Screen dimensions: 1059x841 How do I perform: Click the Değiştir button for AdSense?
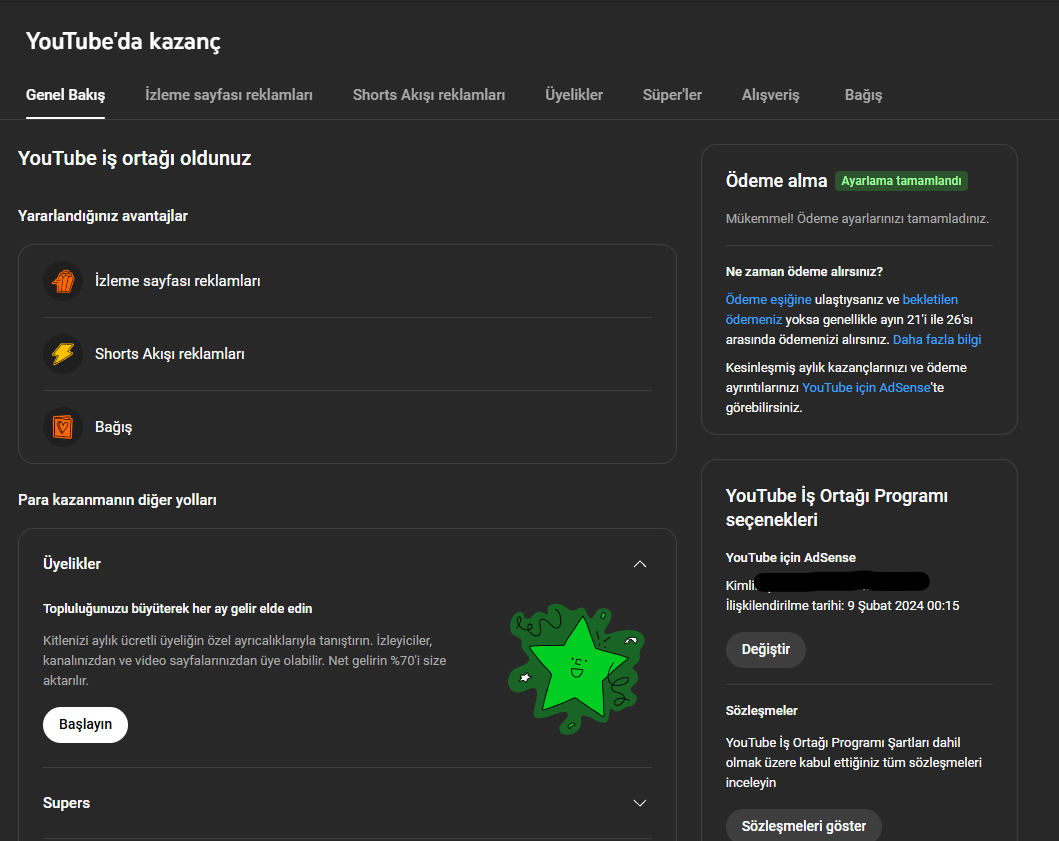766,650
